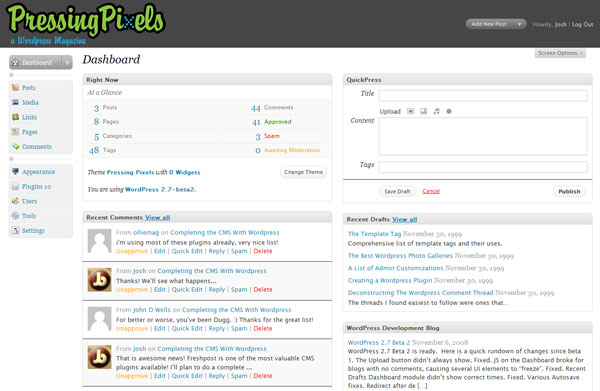Click the QuickPress Title input field
Screen dimensions: 600x391
(483, 95)
